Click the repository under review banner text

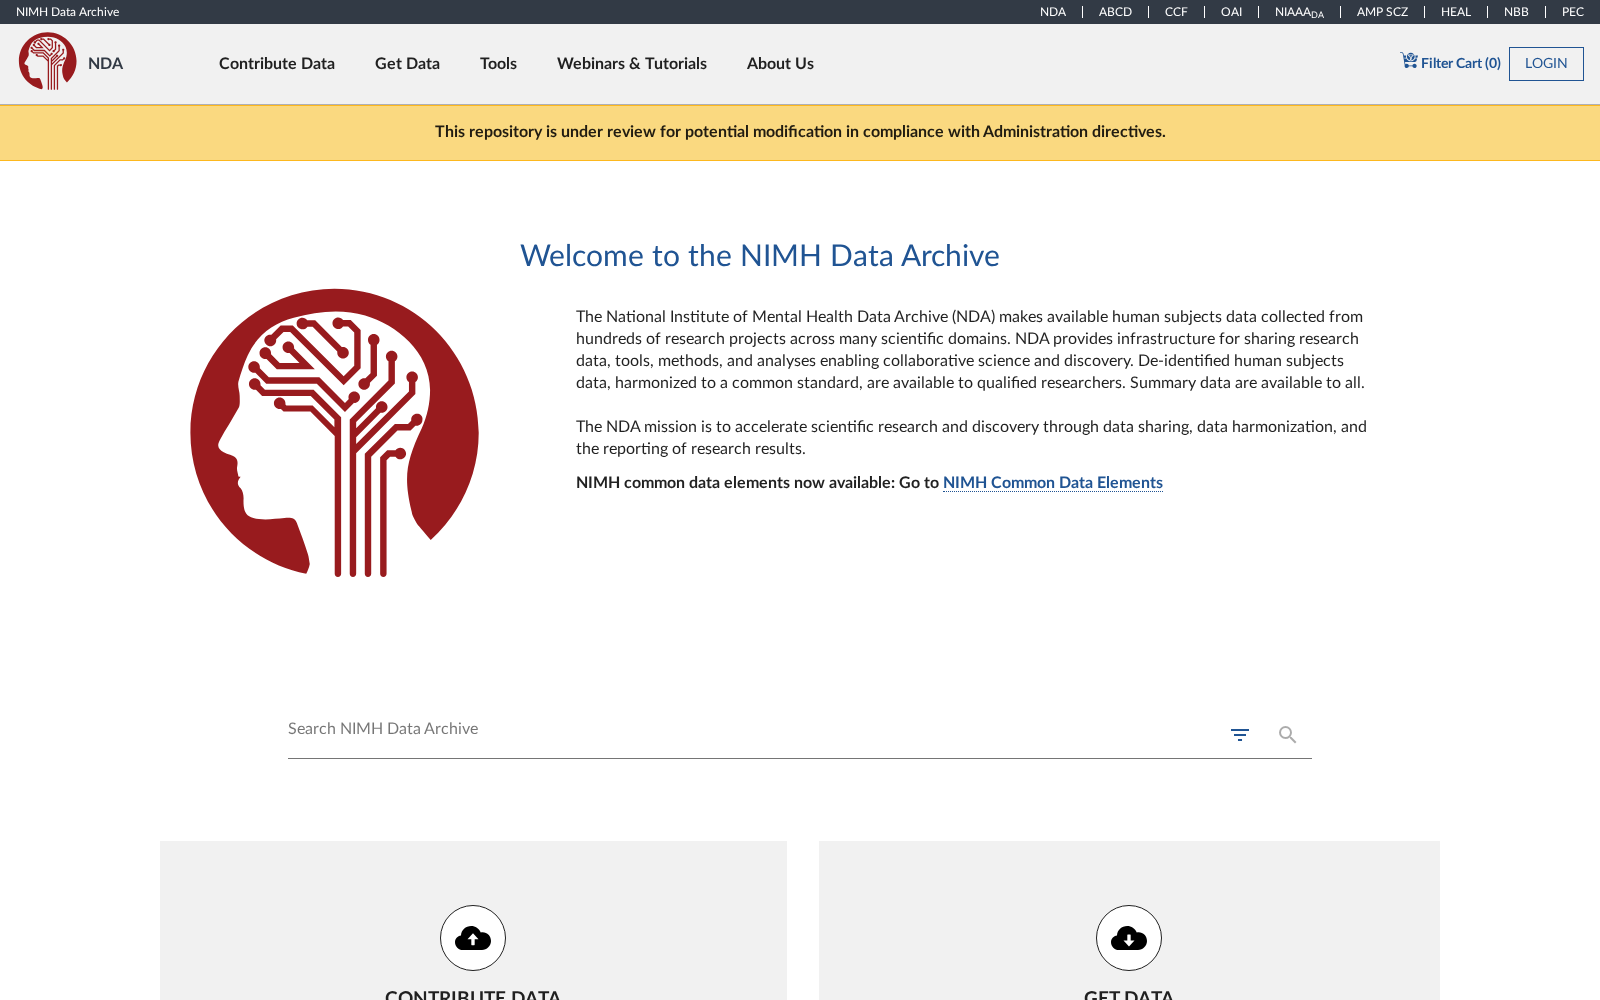800,132
